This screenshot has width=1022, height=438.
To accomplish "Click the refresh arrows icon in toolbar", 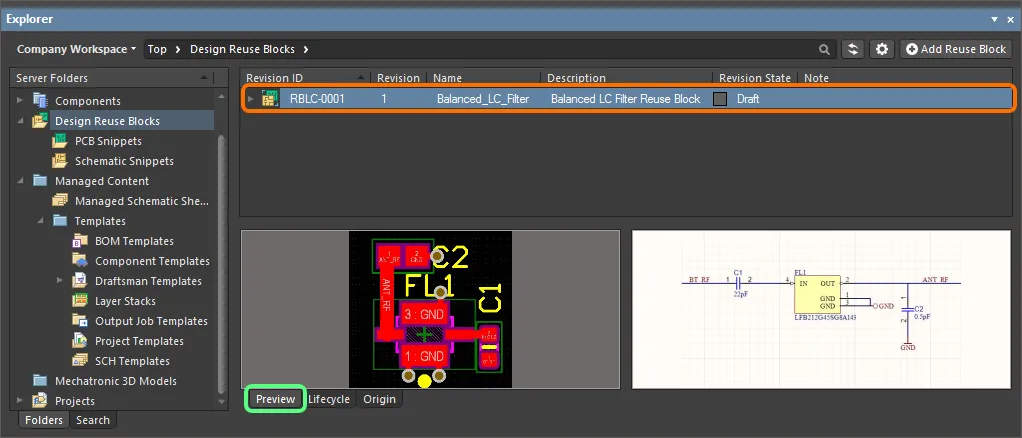I will click(x=853, y=49).
